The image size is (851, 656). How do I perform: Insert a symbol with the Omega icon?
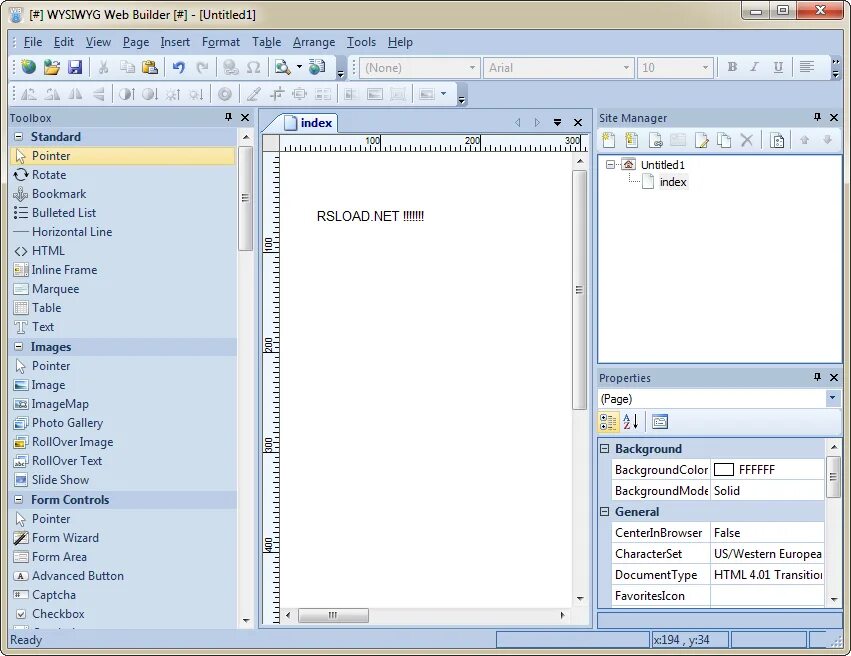pyautogui.click(x=253, y=67)
